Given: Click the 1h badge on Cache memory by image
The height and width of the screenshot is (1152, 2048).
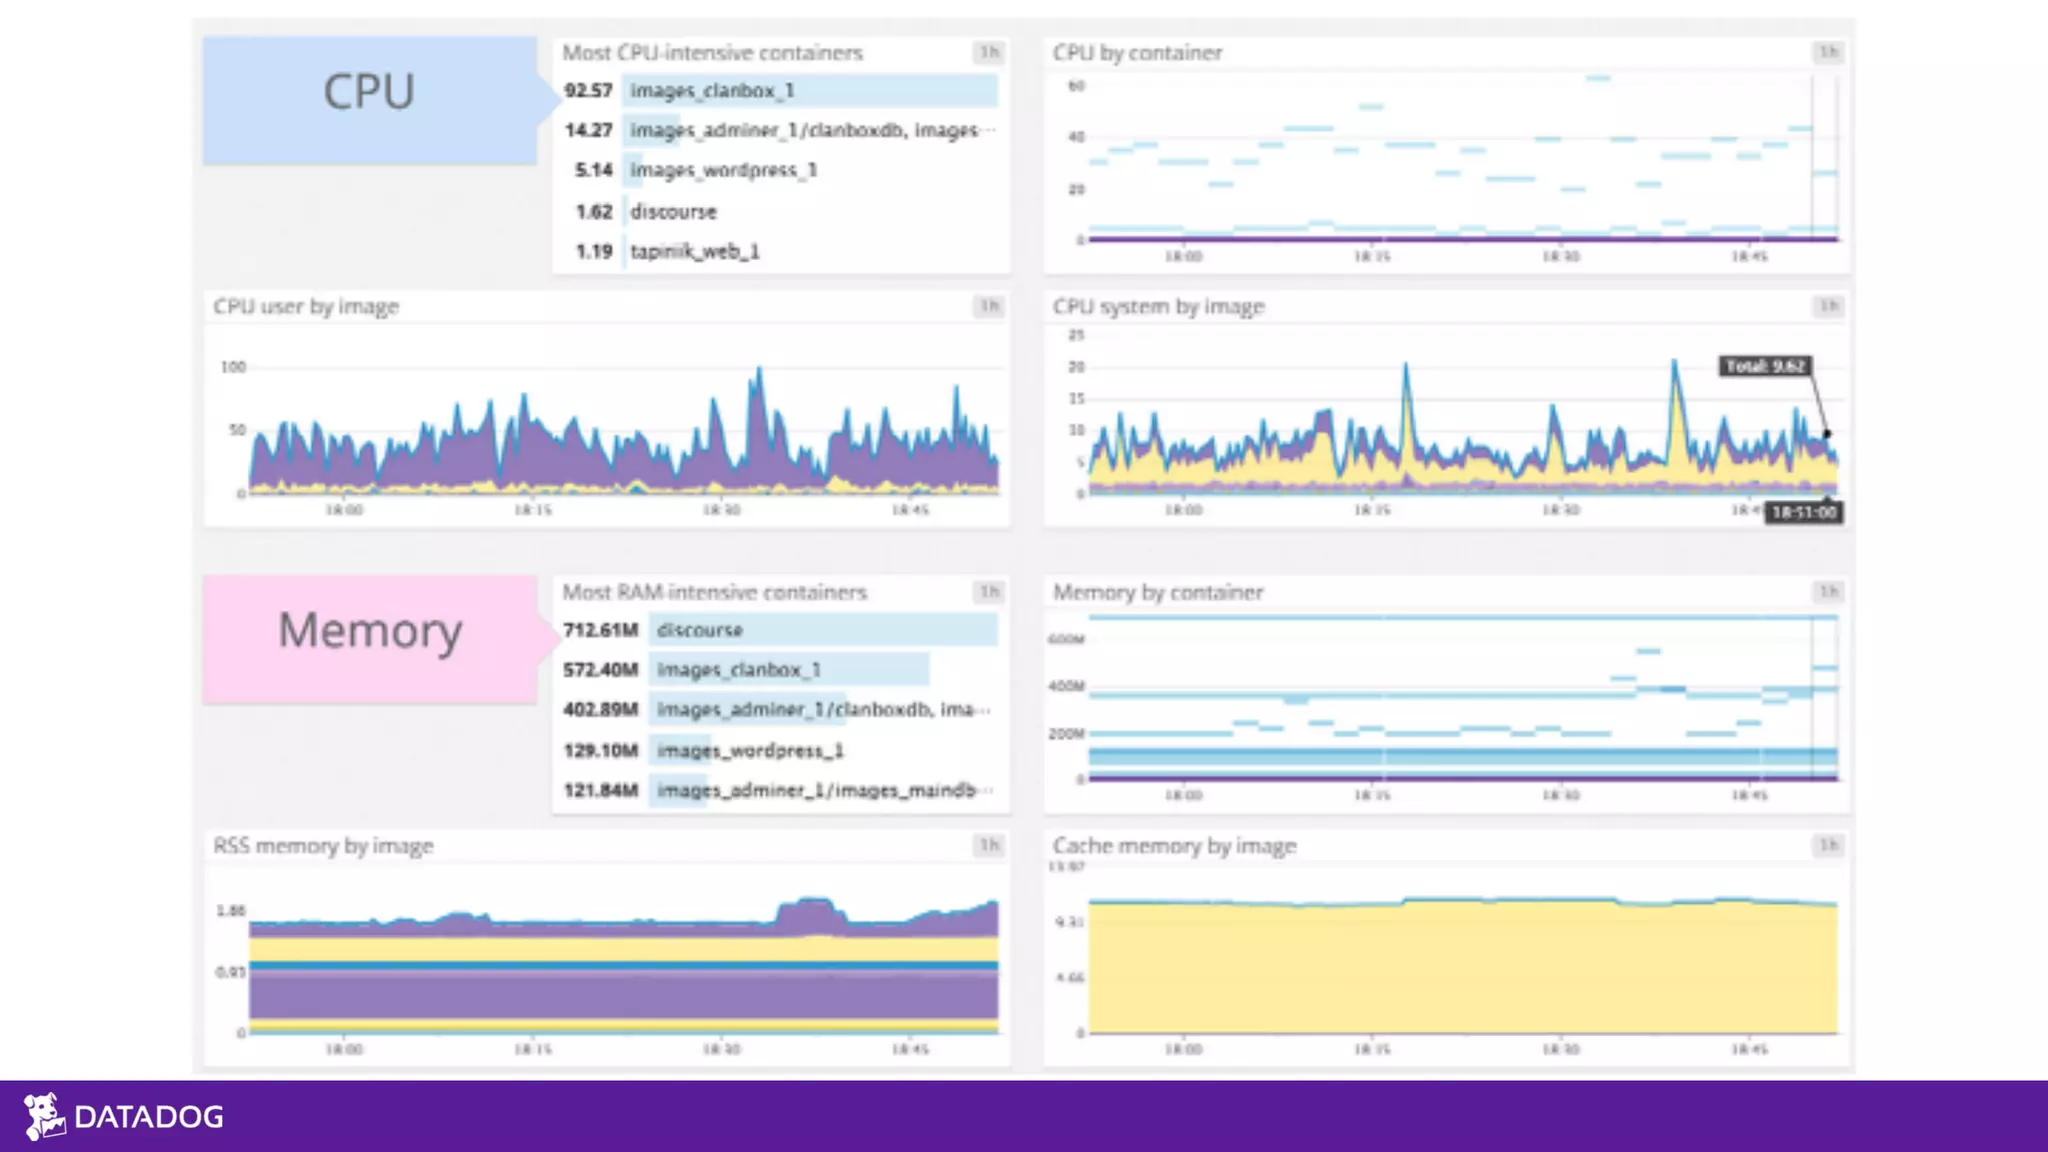Looking at the screenshot, I should pyautogui.click(x=1828, y=846).
